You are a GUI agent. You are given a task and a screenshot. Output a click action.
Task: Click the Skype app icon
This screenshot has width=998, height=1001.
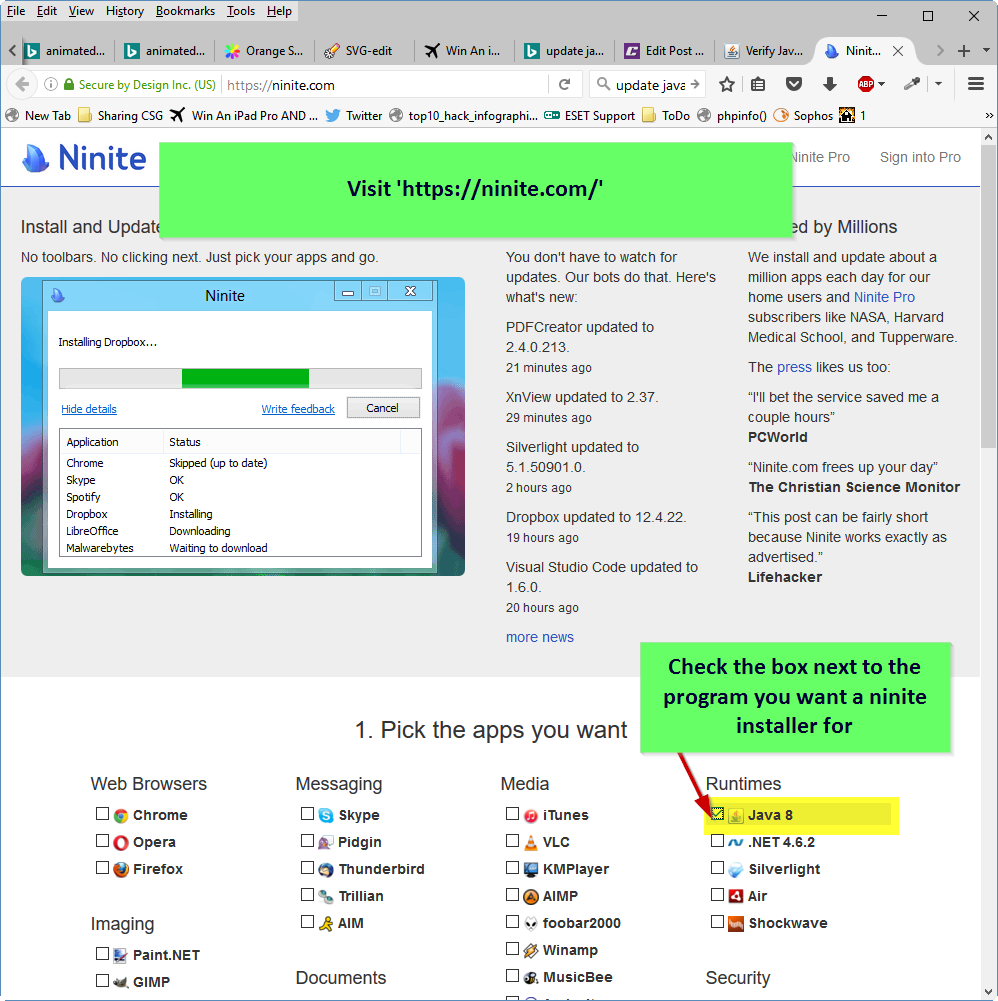(326, 816)
